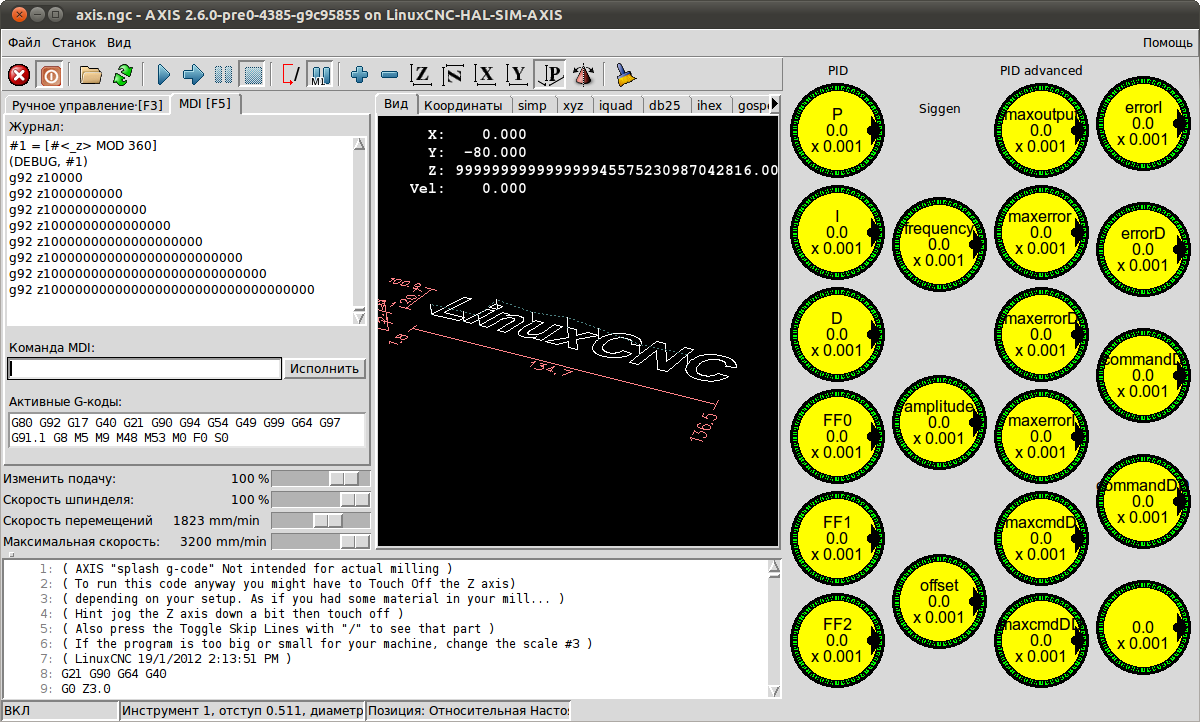1200x722 pixels.
Task: Switch to X side view
Action: tap(486, 74)
